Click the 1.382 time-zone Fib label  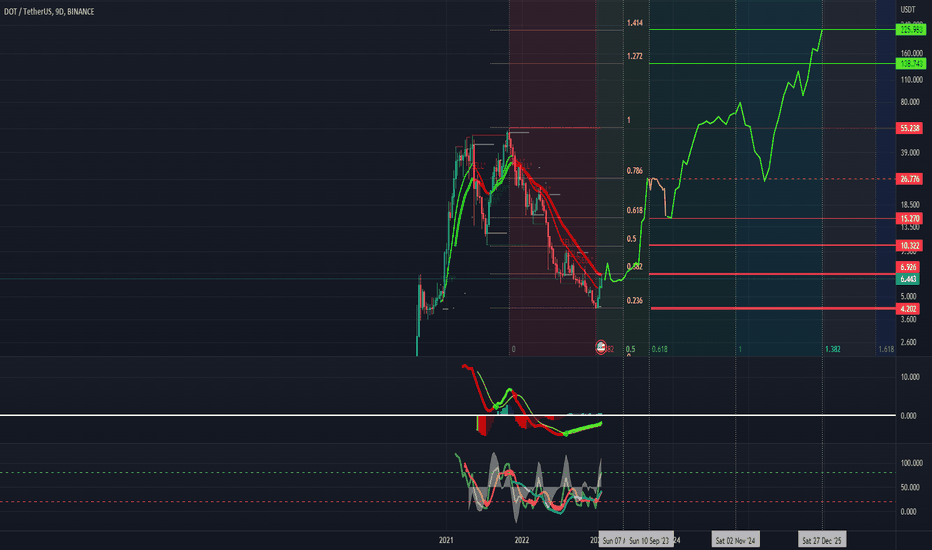pos(833,349)
